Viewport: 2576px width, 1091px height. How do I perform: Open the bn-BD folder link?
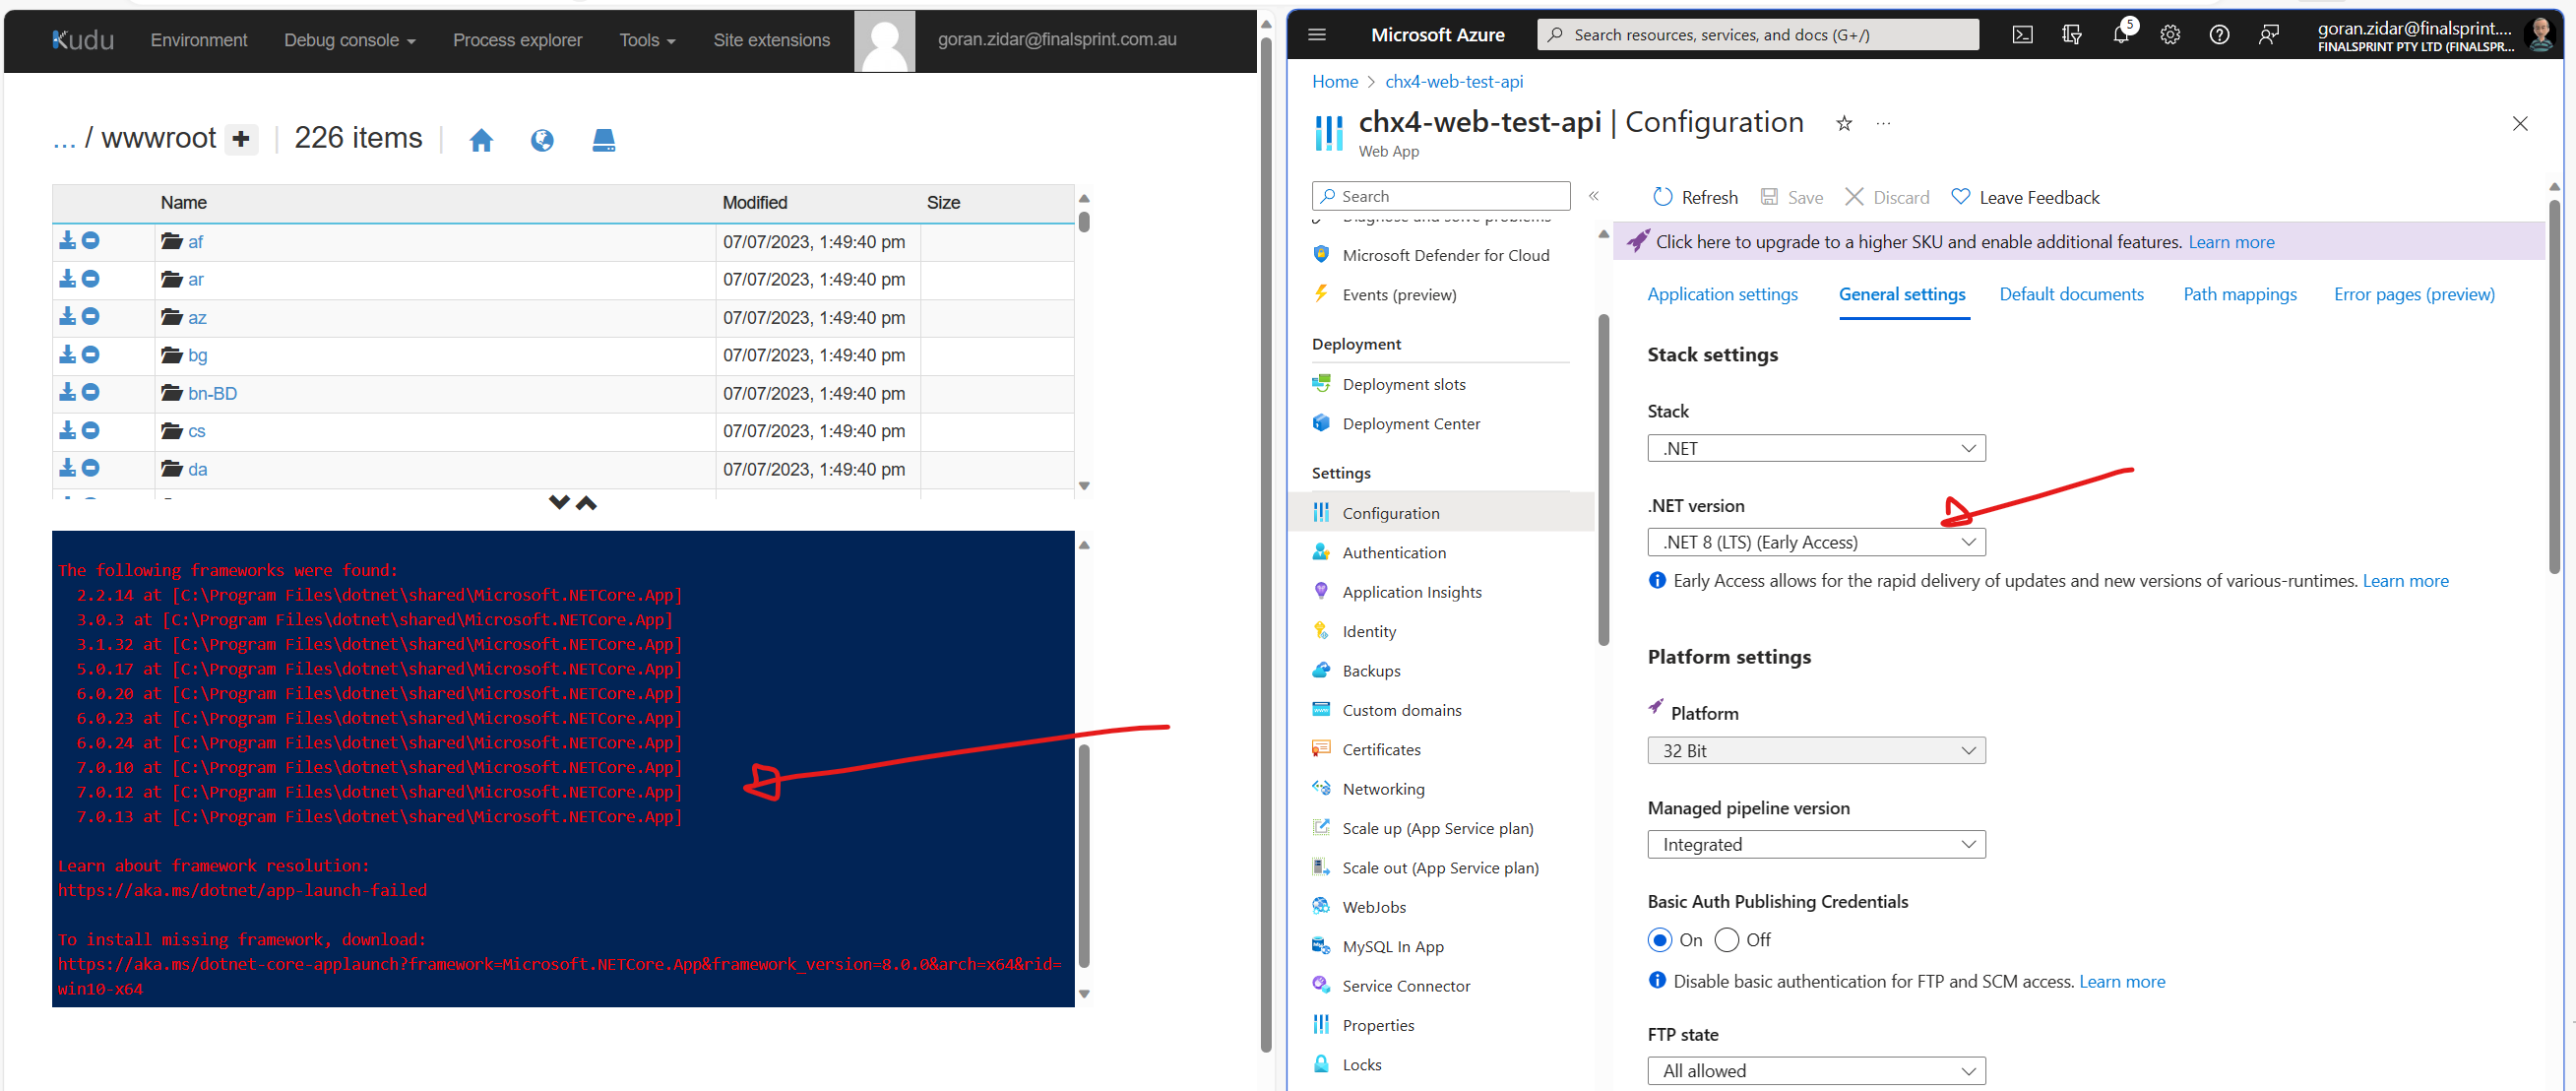[212, 393]
